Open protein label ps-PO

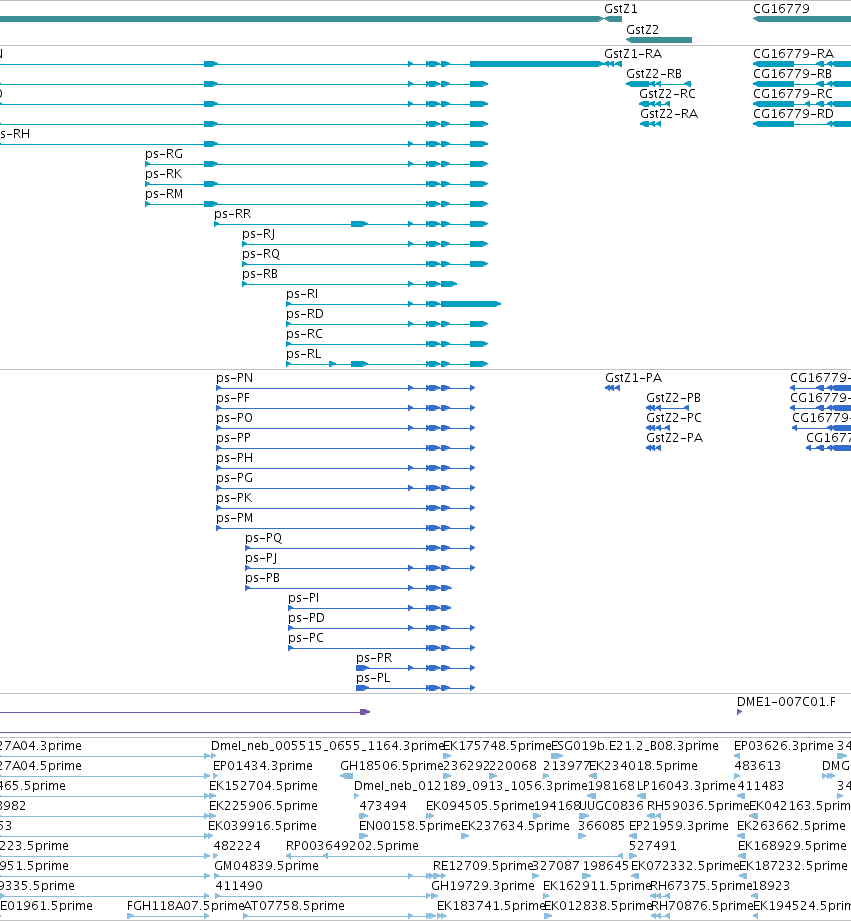(234, 418)
